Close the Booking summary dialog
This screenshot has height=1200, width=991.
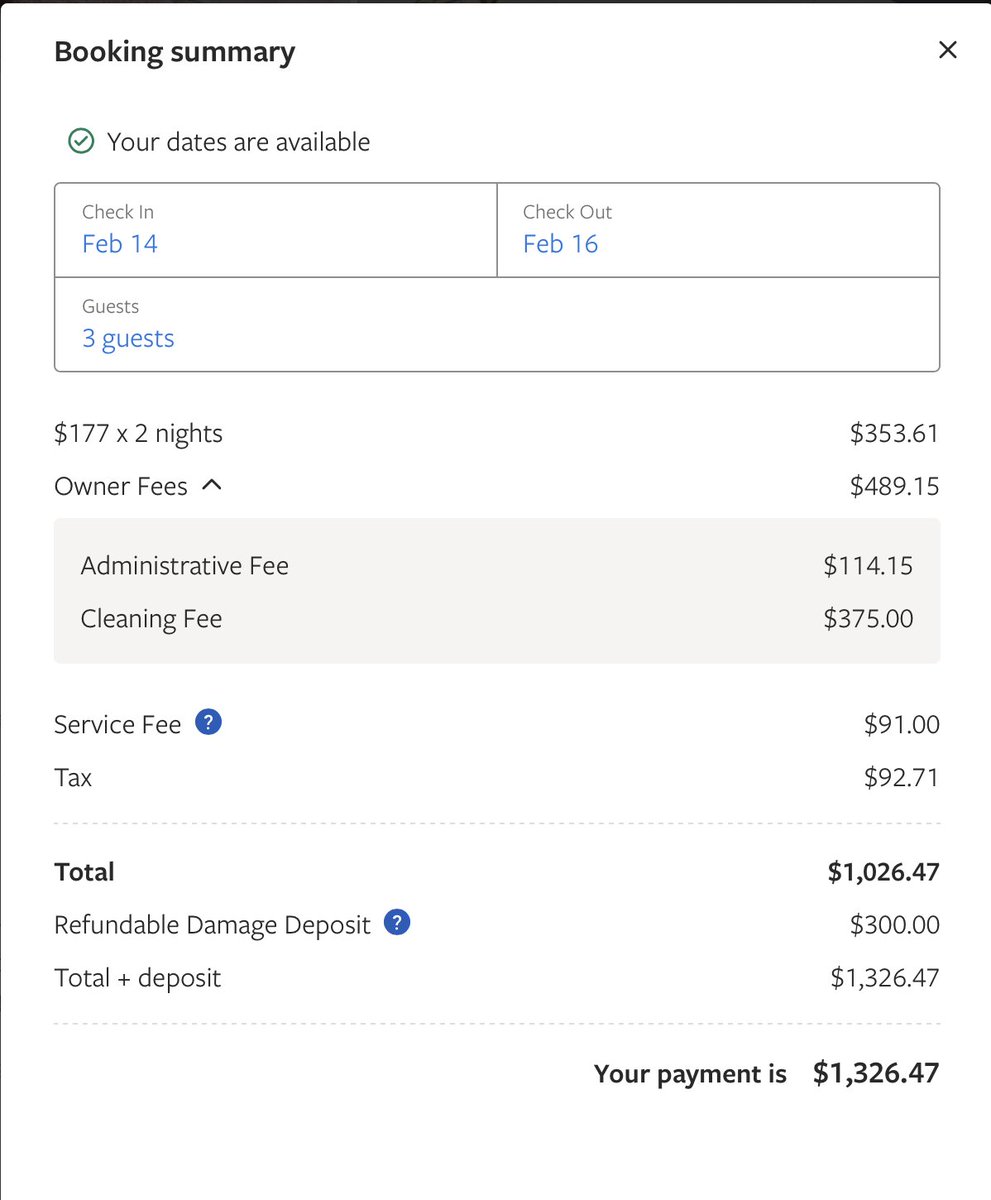947,50
